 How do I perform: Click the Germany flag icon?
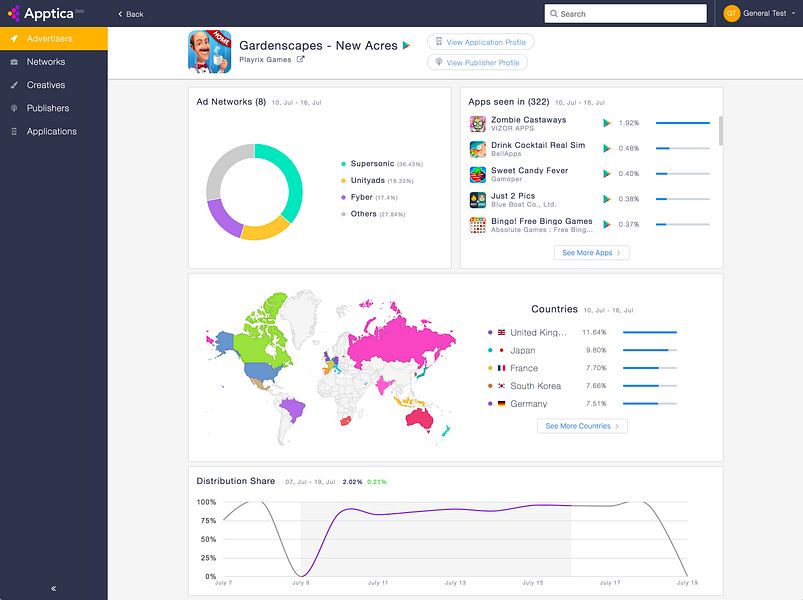pyautogui.click(x=501, y=403)
